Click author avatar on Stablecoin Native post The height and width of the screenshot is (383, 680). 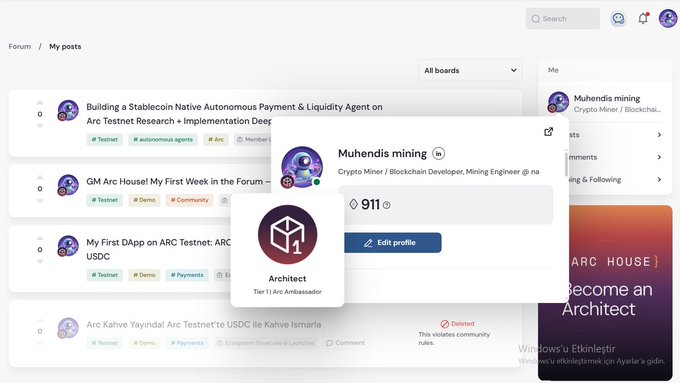tap(68, 110)
